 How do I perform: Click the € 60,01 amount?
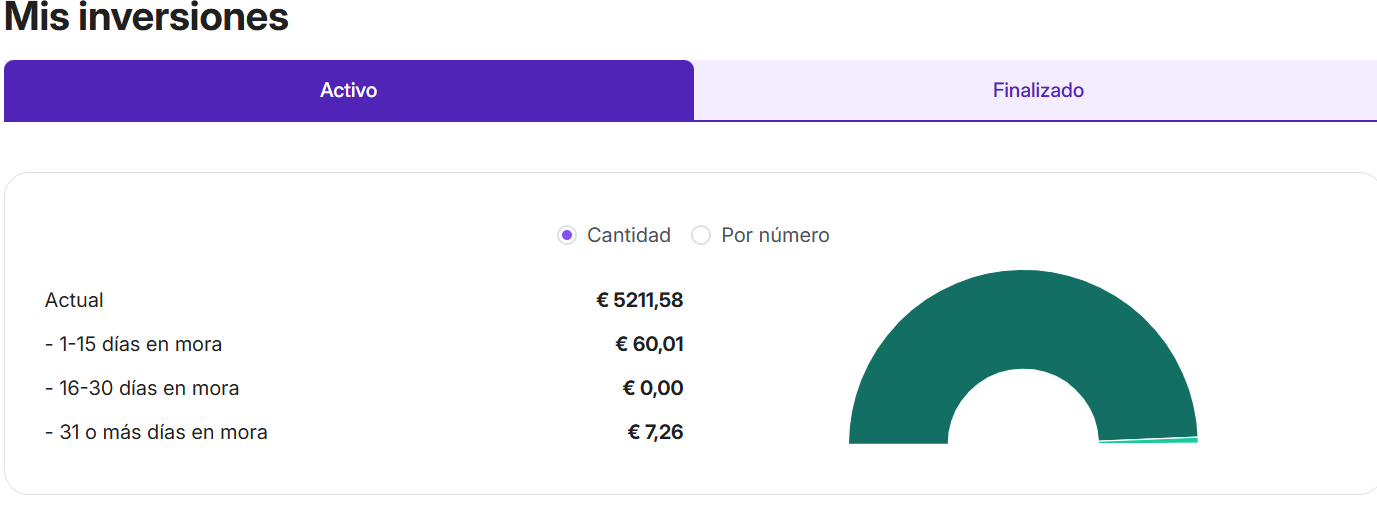pyautogui.click(x=649, y=345)
